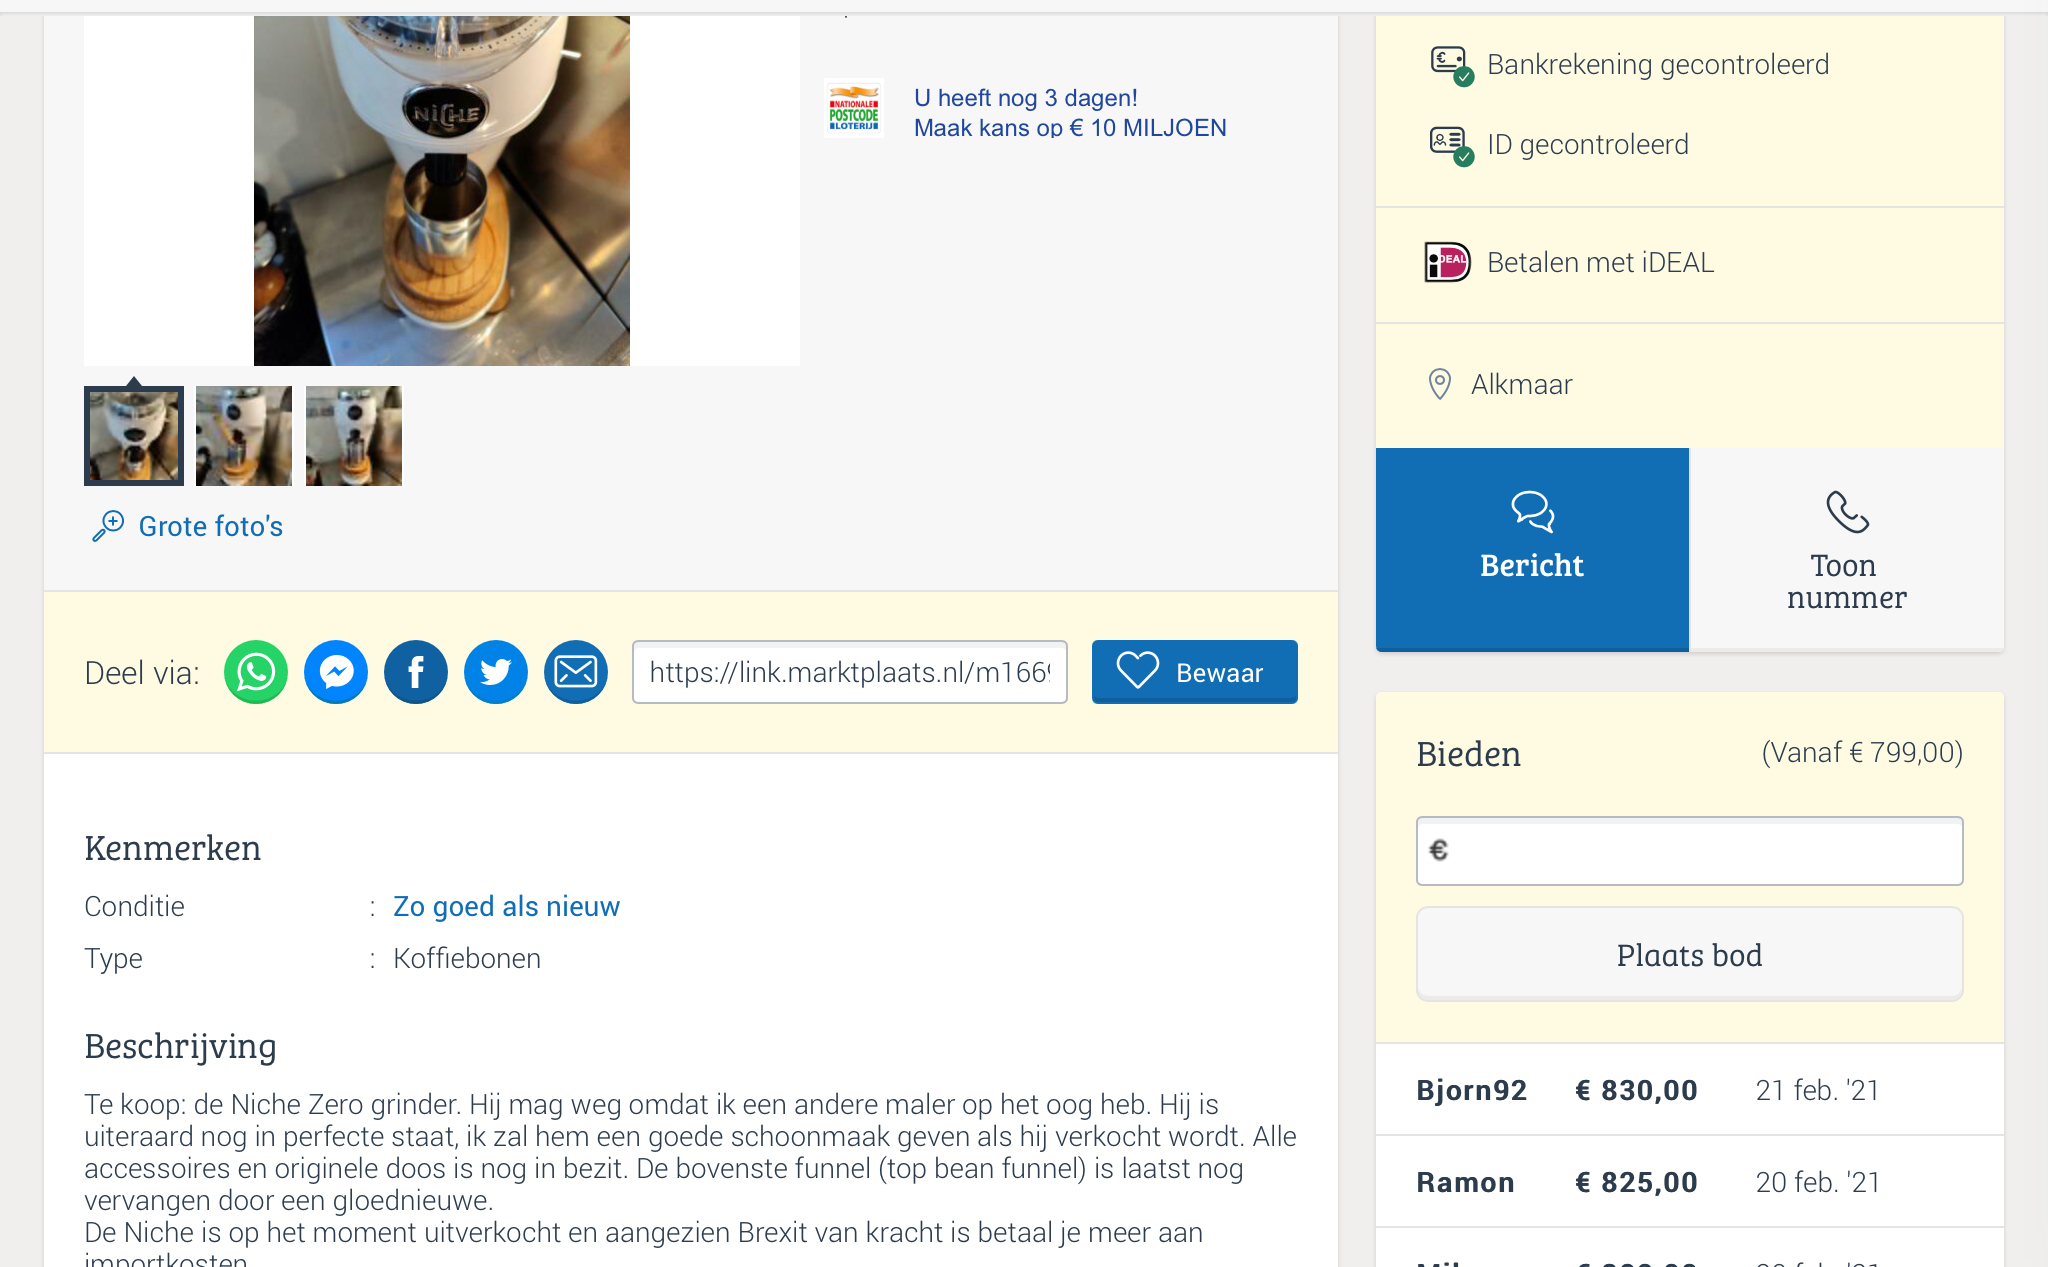Image resolution: width=2048 pixels, height=1267 pixels.
Task: Click the Postcode Loterij ad logo
Action: 854,110
